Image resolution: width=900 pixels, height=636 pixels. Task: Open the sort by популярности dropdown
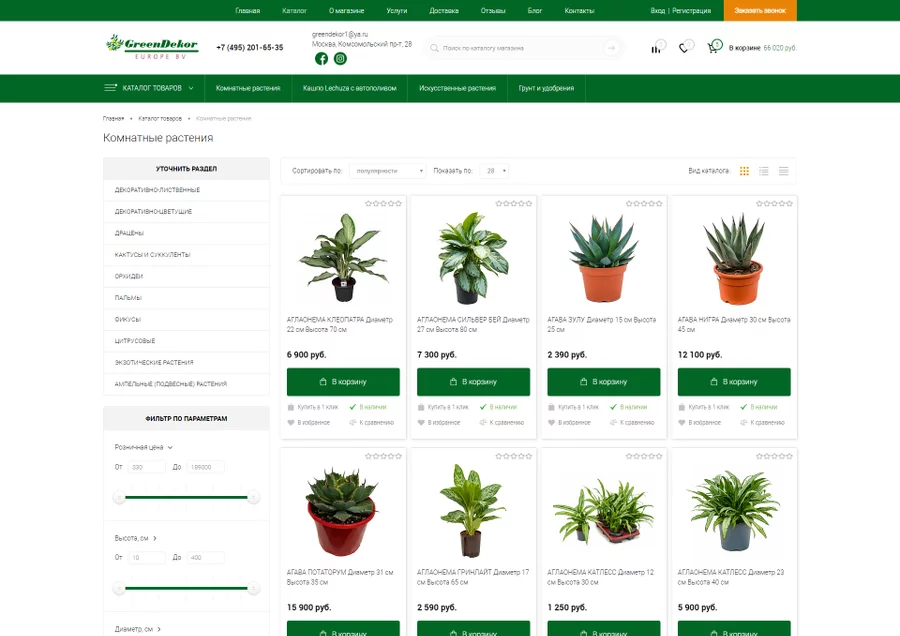pos(387,171)
